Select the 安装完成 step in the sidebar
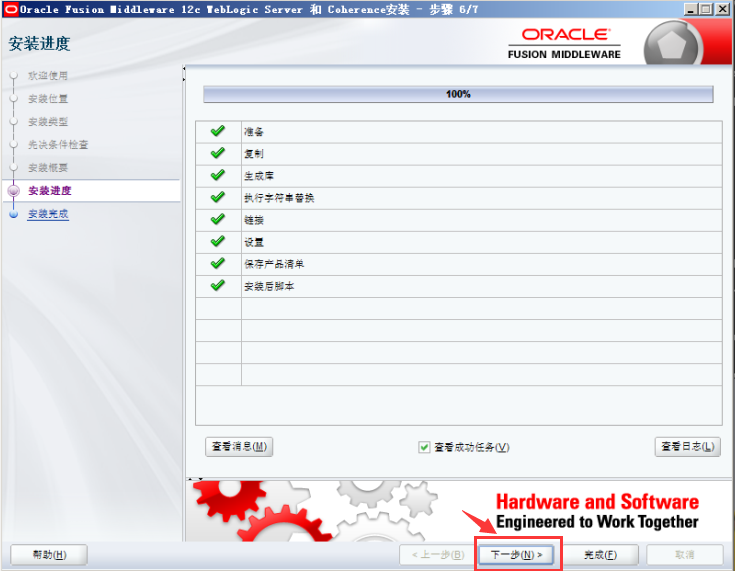This screenshot has width=735, height=571. [48, 214]
